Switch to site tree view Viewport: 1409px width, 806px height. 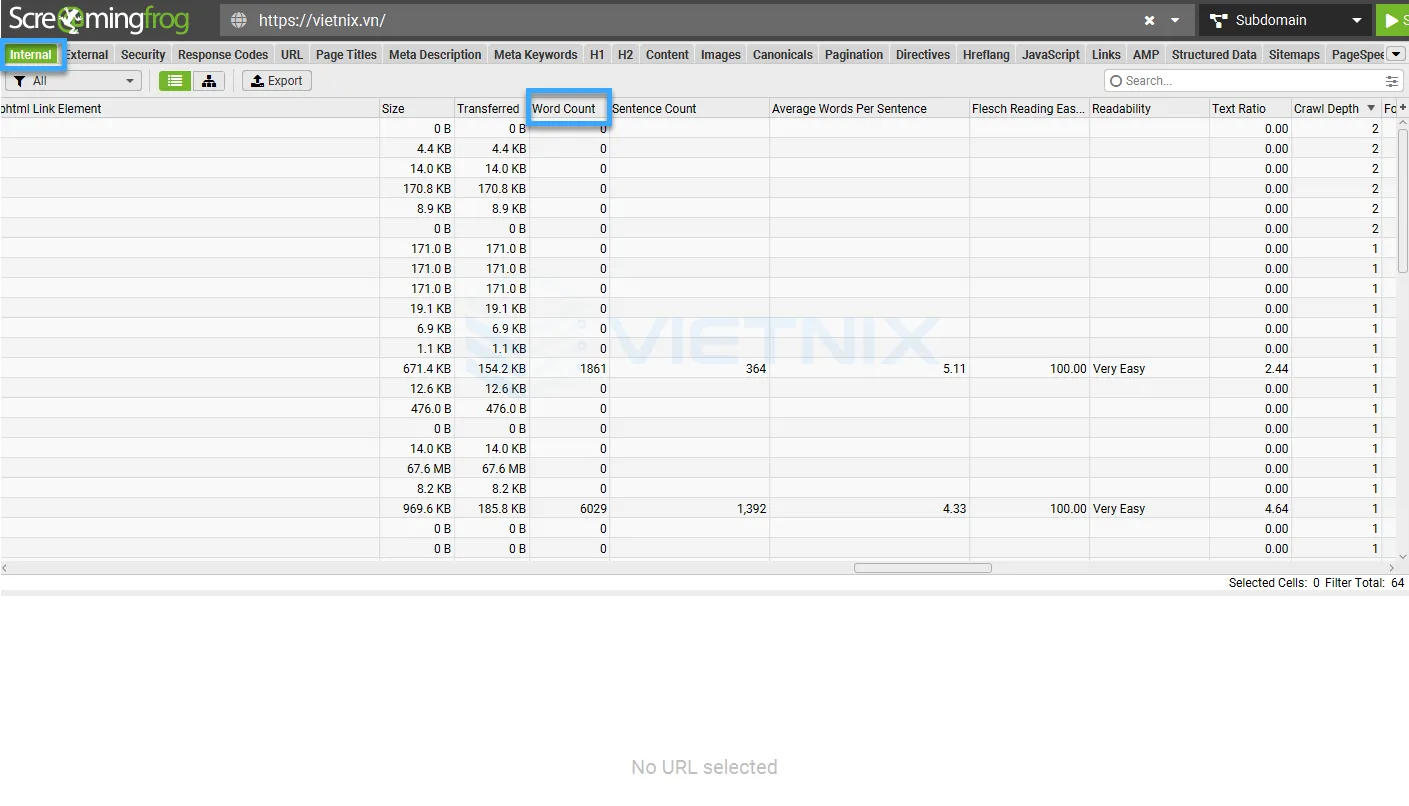[x=208, y=81]
